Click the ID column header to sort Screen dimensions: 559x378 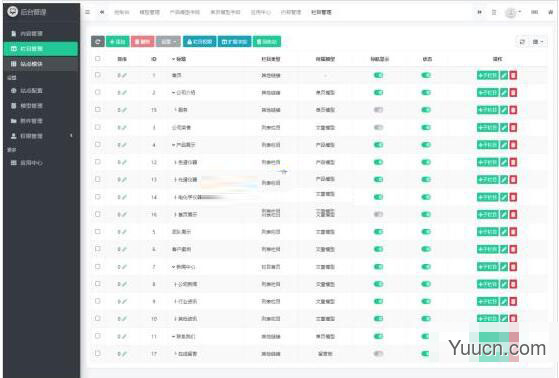[154, 59]
